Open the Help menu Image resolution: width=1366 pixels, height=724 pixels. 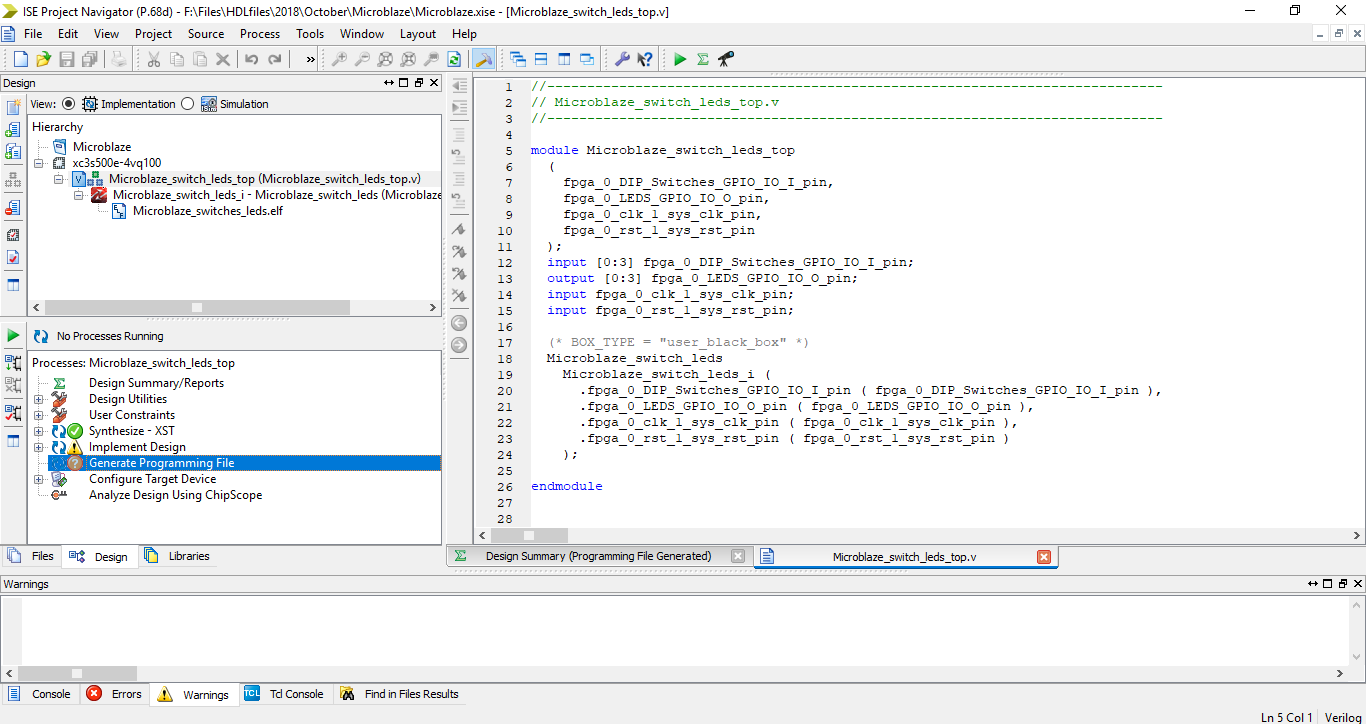[465, 34]
